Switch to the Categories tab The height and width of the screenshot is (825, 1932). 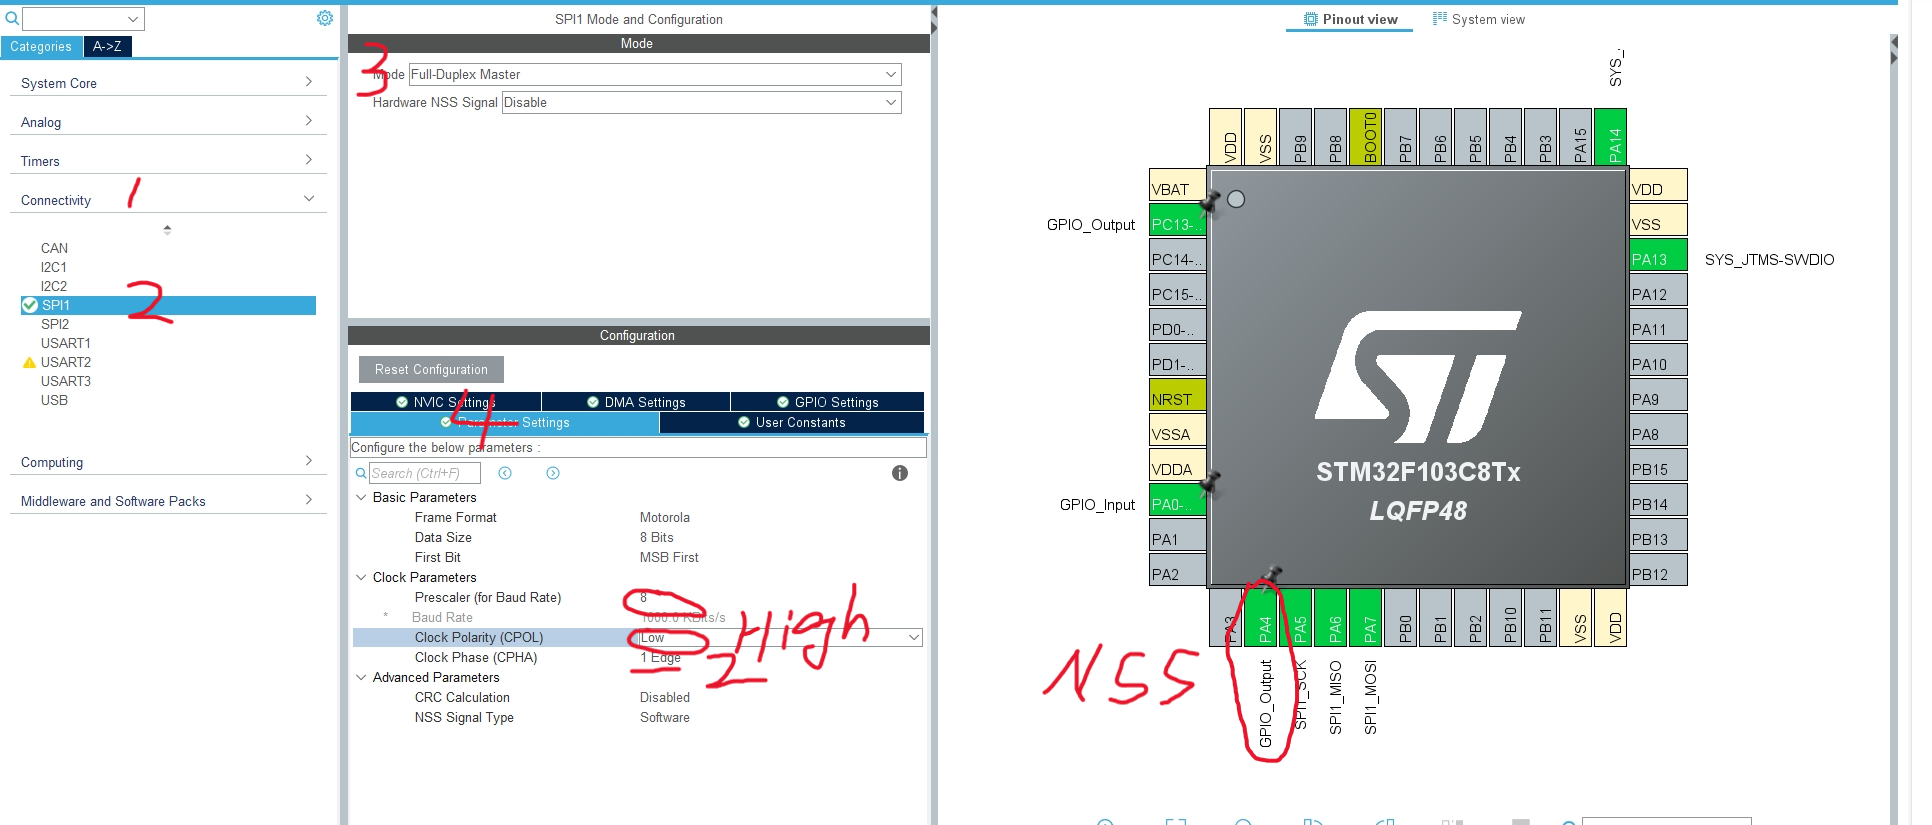[41, 46]
